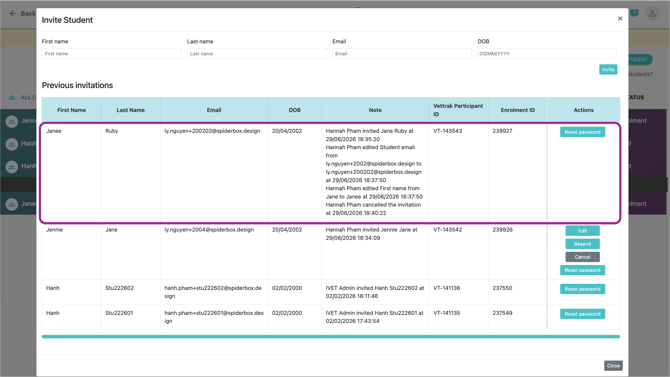Viewport: 670px width, 377px height.
Task: Click email ly.nguyen+2004@spiderbox.design
Action: [209, 230]
